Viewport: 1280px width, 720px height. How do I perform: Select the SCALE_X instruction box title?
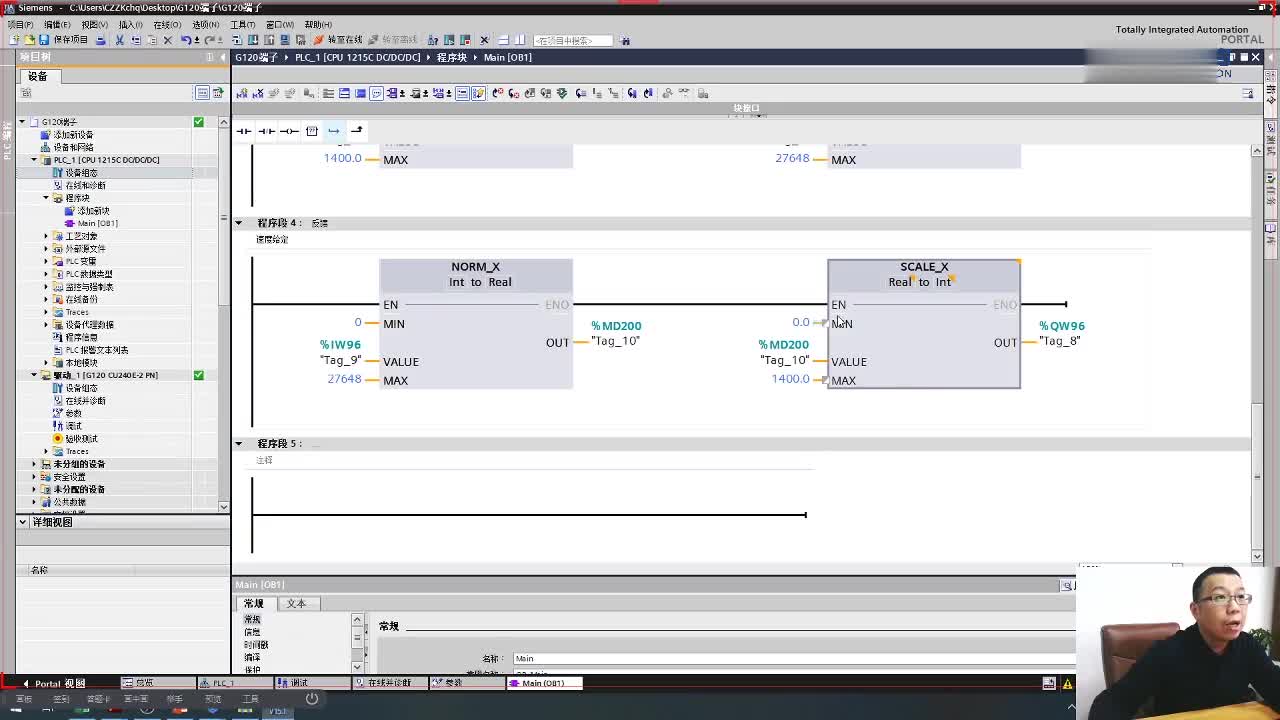tap(924, 267)
